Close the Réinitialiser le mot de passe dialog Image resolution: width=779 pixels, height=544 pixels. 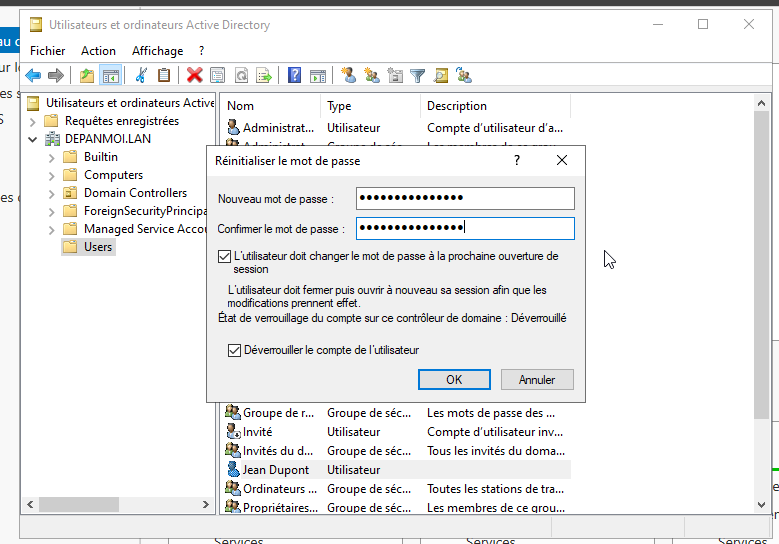[x=562, y=160]
